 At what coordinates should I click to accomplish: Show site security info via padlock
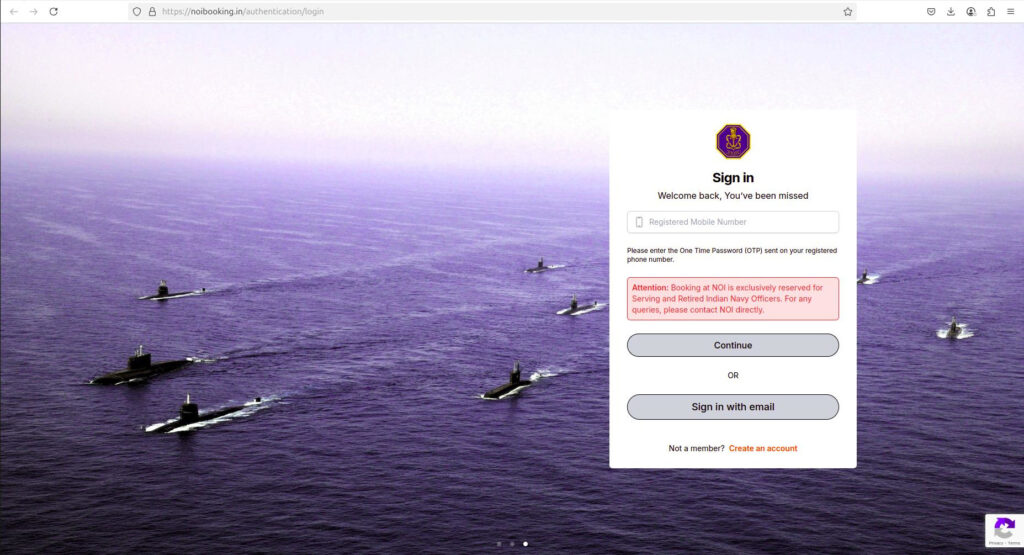coord(152,11)
